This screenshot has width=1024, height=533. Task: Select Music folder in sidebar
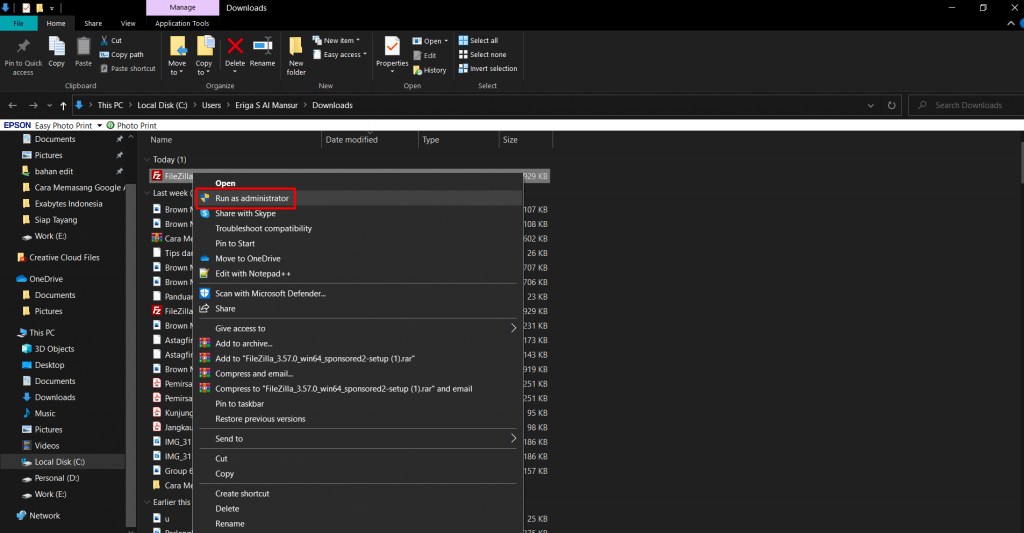tap(44, 413)
